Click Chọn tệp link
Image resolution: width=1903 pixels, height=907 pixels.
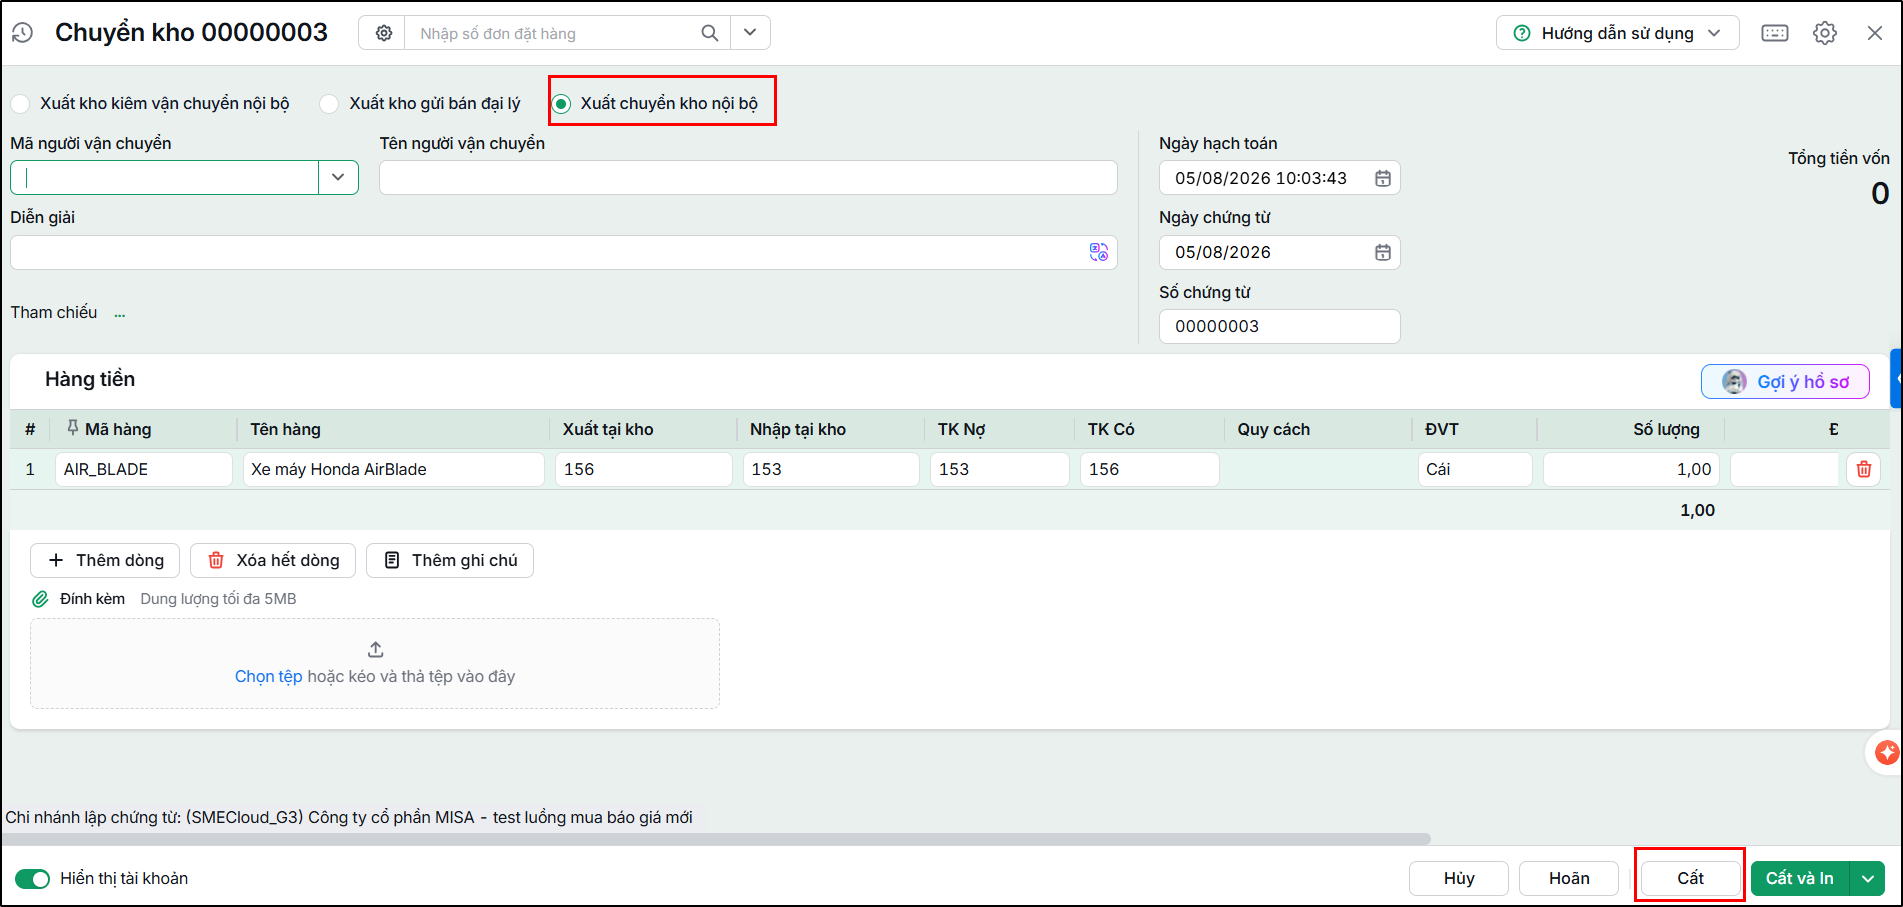tap(268, 676)
